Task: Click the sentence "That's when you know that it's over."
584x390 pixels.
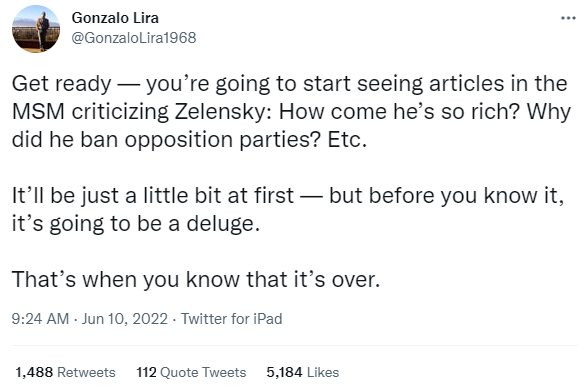Action: click(x=196, y=279)
